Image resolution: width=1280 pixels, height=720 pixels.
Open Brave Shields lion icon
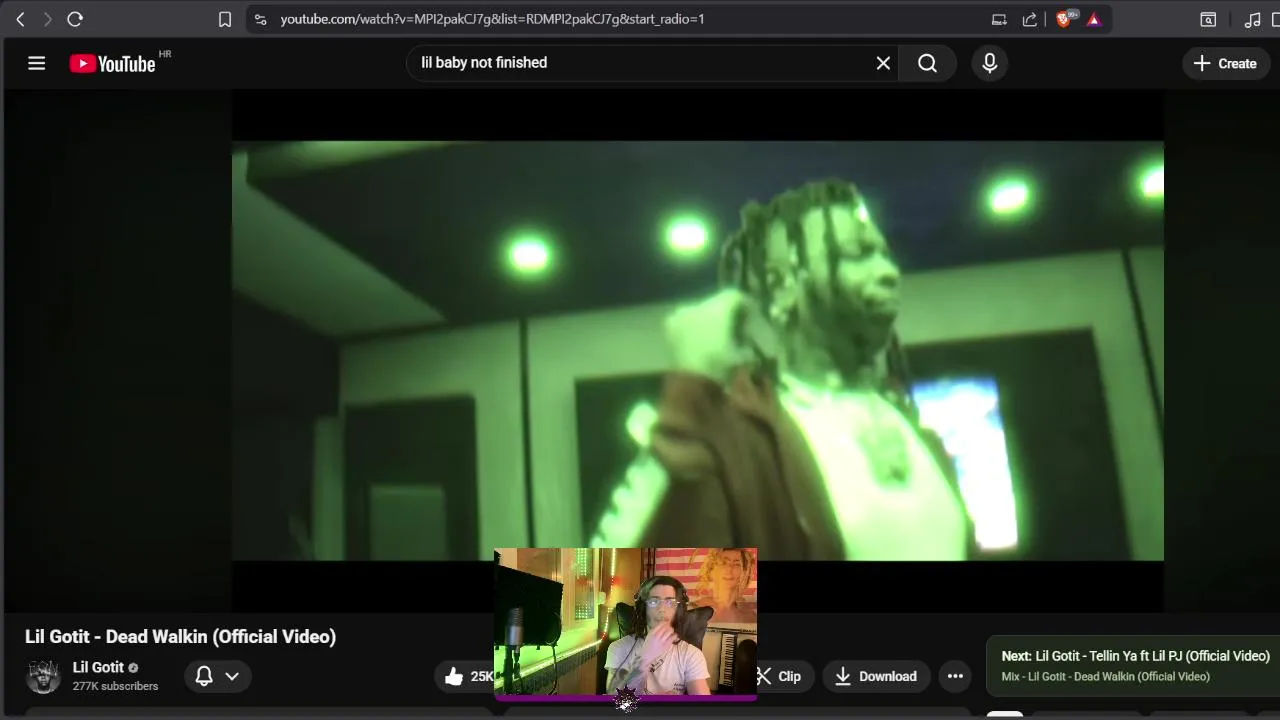click(x=1064, y=19)
